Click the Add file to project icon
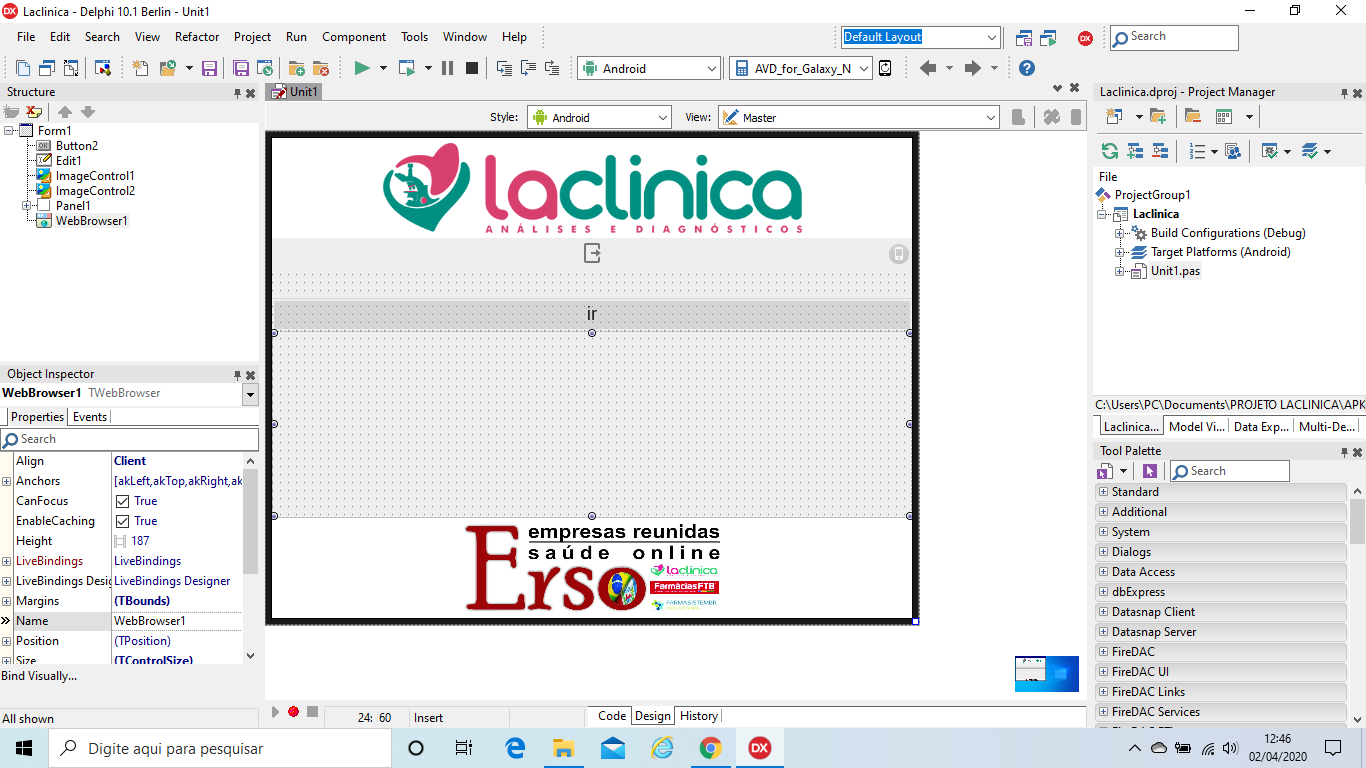Viewport: 1366px width, 768px height. (297, 68)
